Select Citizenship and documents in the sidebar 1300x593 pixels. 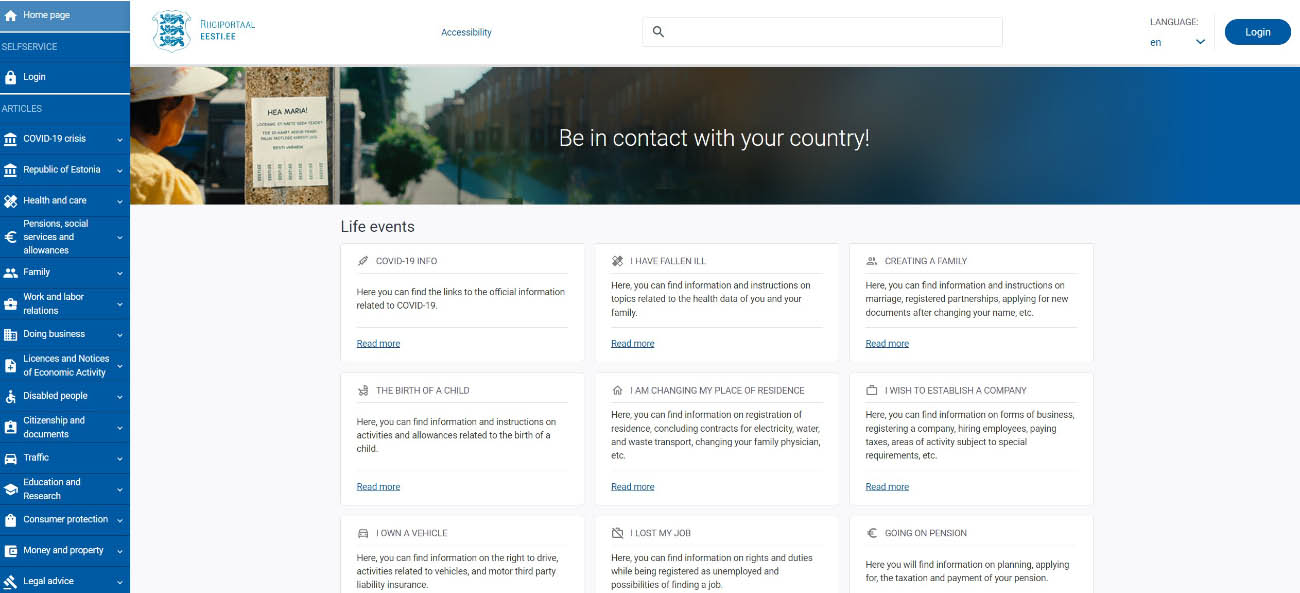[65, 428]
